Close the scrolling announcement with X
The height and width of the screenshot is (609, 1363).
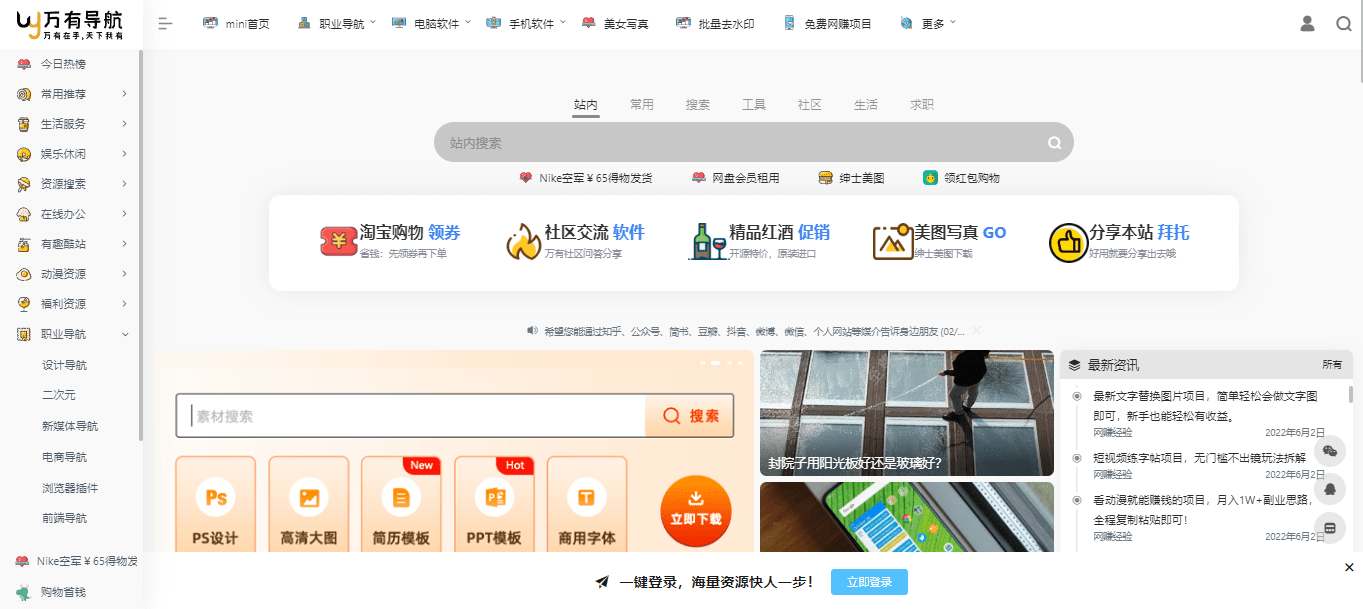(977, 330)
